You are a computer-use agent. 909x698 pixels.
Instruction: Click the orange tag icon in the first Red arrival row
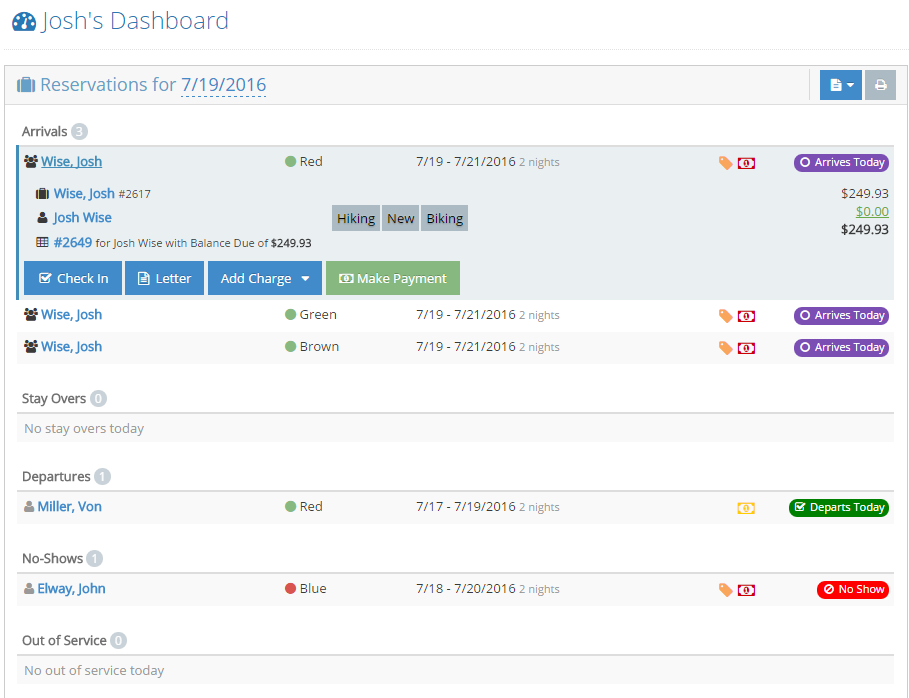[726, 163]
